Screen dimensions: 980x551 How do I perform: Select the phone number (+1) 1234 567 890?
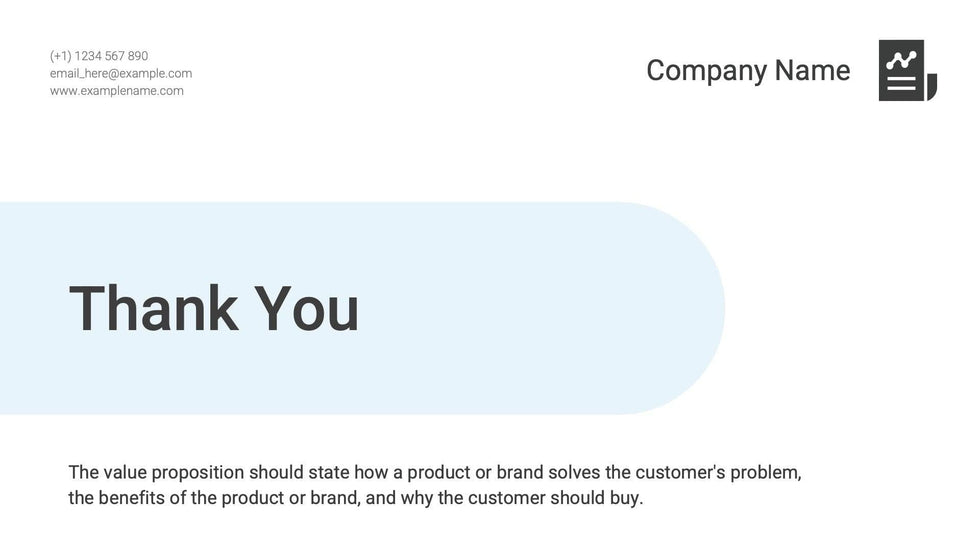99,56
